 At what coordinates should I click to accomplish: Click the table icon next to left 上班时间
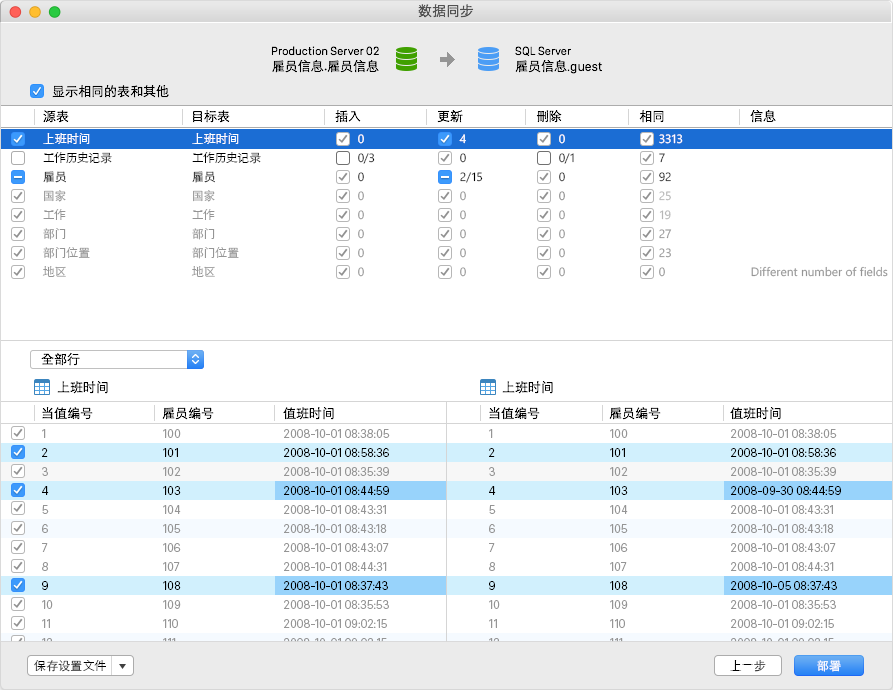[42, 388]
